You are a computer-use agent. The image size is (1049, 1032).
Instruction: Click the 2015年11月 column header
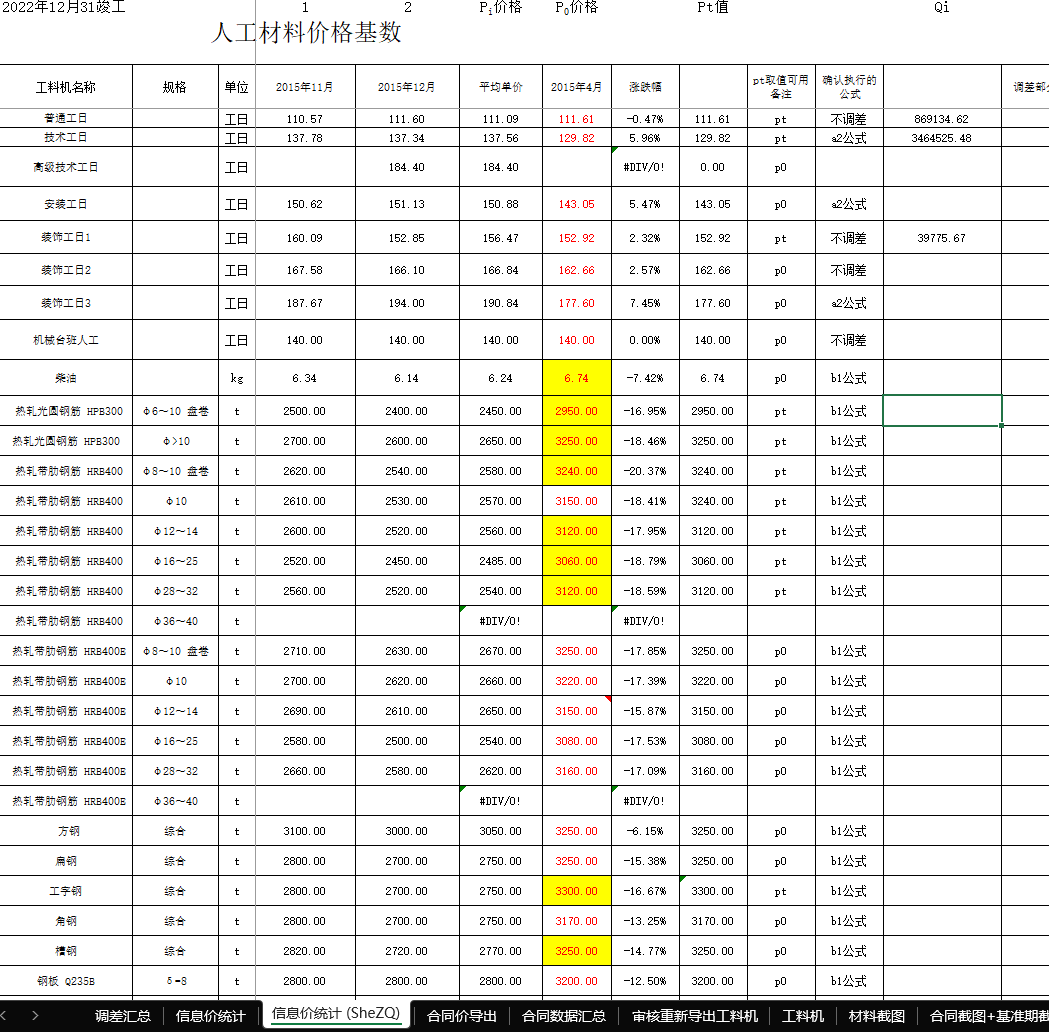coord(305,87)
